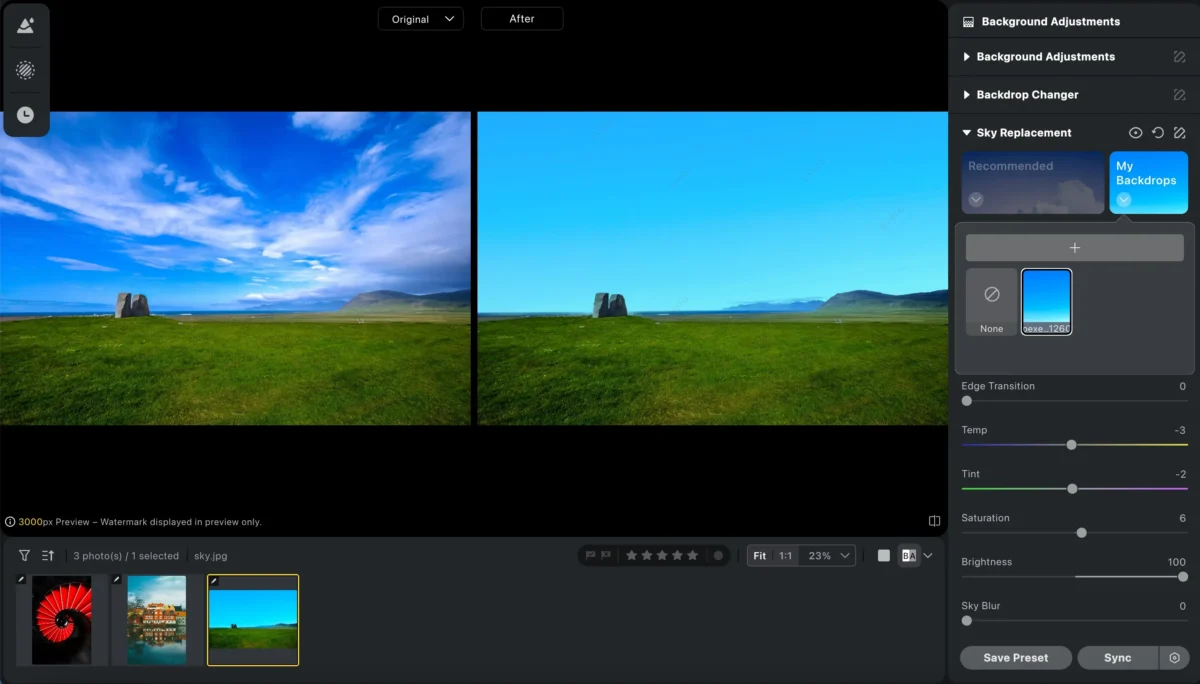Select the Recommended backdrops tab
Image resolution: width=1200 pixels, height=684 pixels.
pos(1033,182)
